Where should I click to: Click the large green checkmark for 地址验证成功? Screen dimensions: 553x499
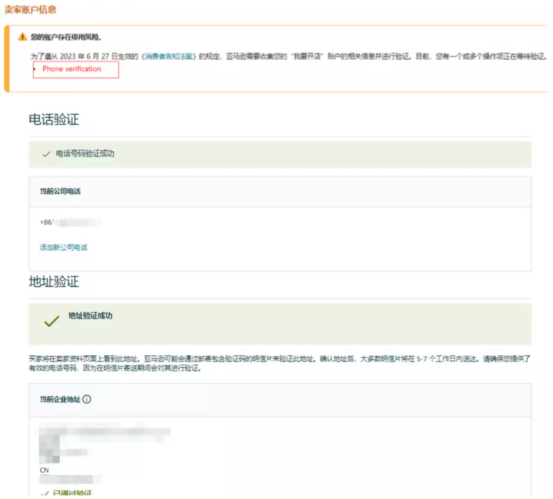coord(51,321)
